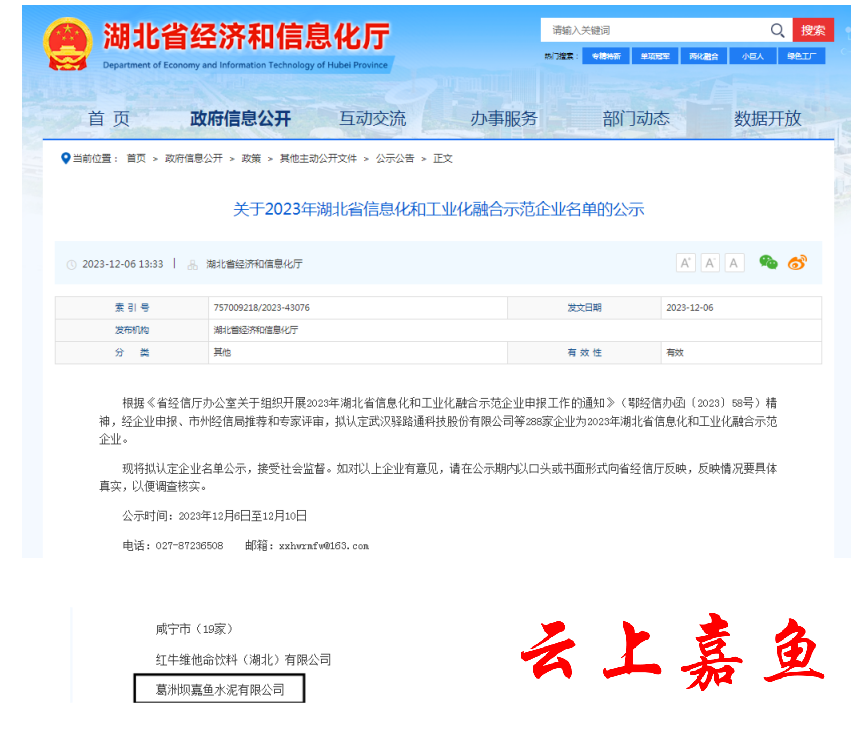Go to the 互动交流 navigation tab

(x=372, y=119)
